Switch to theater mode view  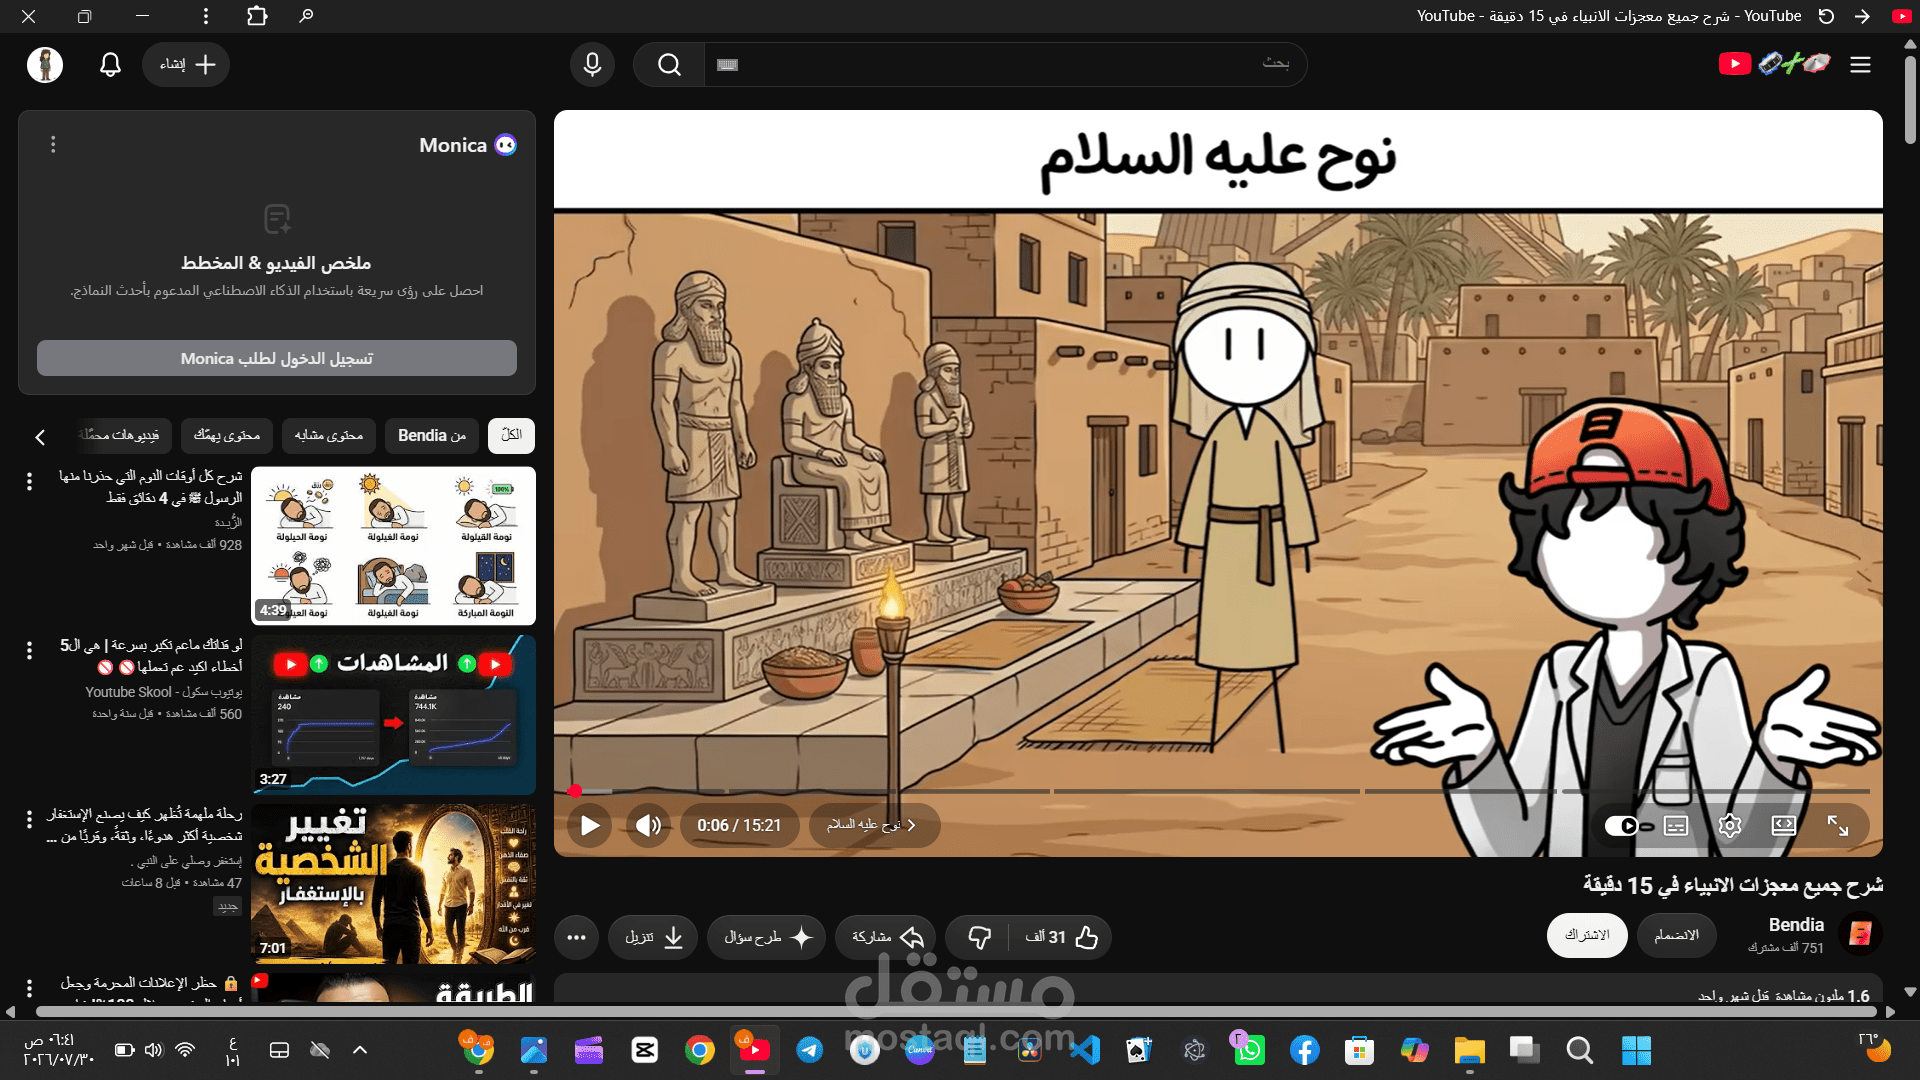pos(1784,826)
